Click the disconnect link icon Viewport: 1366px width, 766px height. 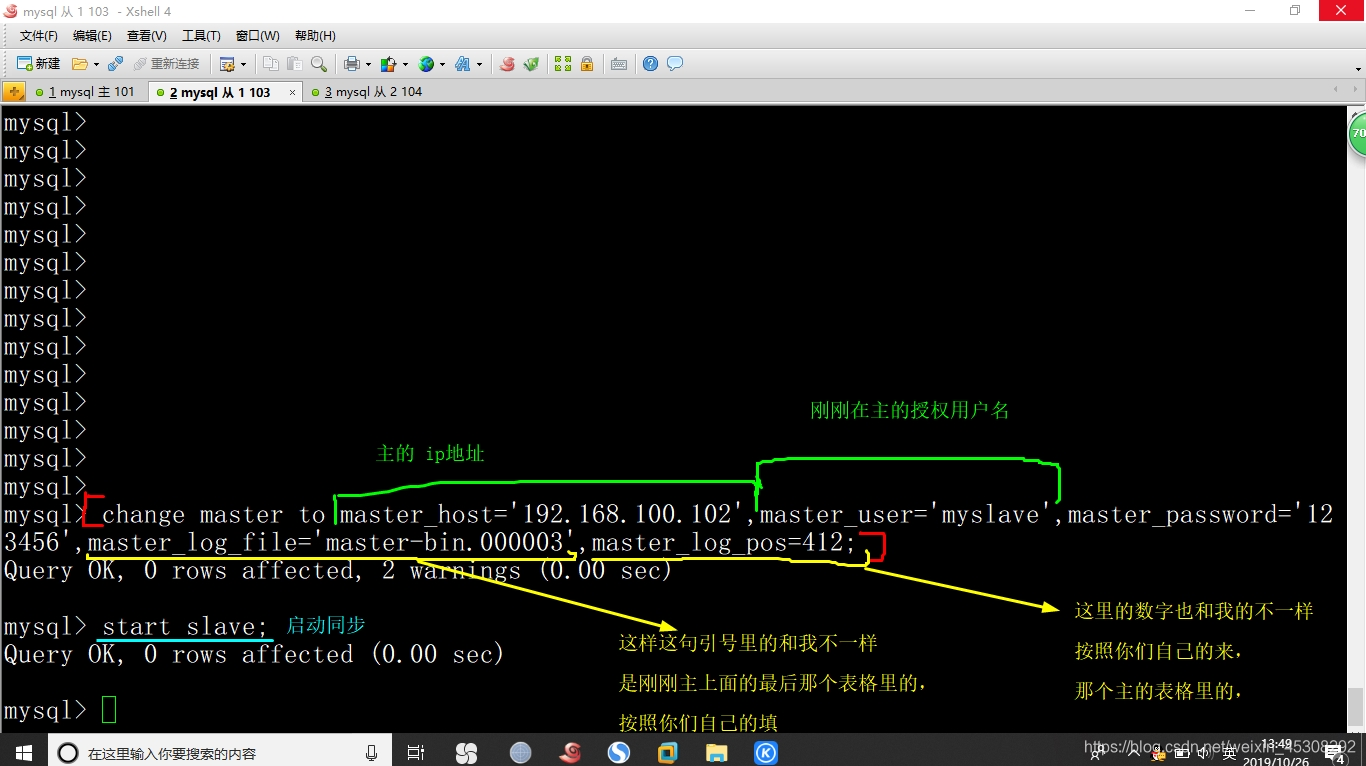116,64
